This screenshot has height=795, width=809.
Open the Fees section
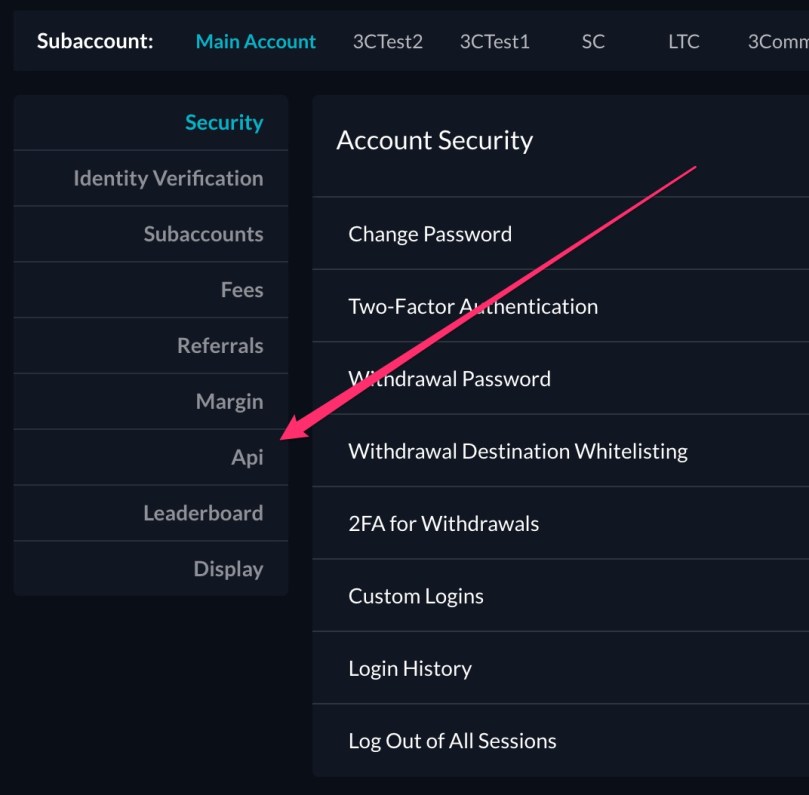[x=241, y=290]
